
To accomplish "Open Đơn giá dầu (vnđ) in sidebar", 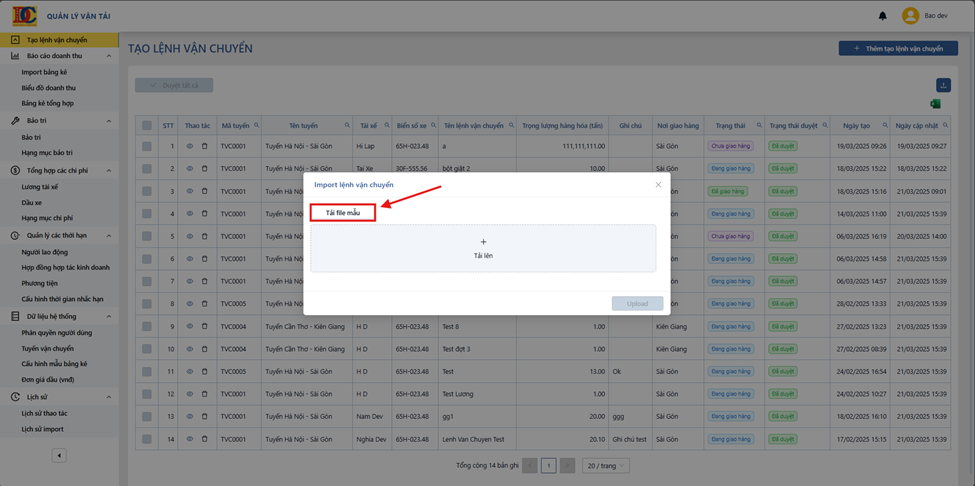I will (x=48, y=379).
